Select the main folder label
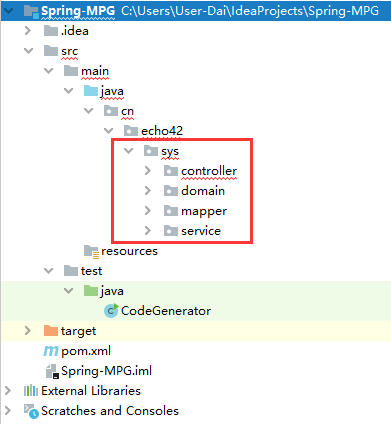This screenshot has height=424, width=391. 95,71
